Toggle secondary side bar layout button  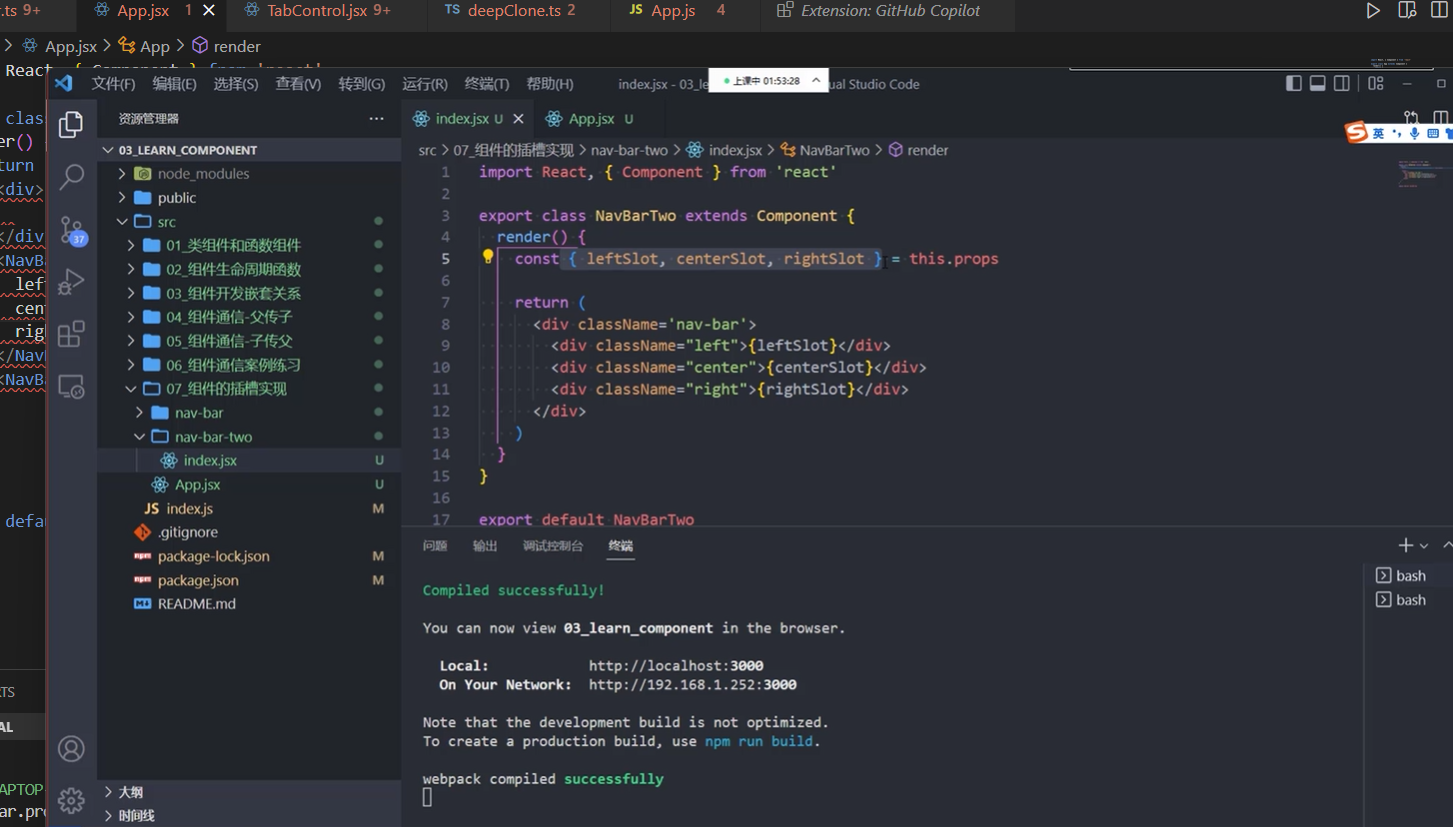(1342, 84)
